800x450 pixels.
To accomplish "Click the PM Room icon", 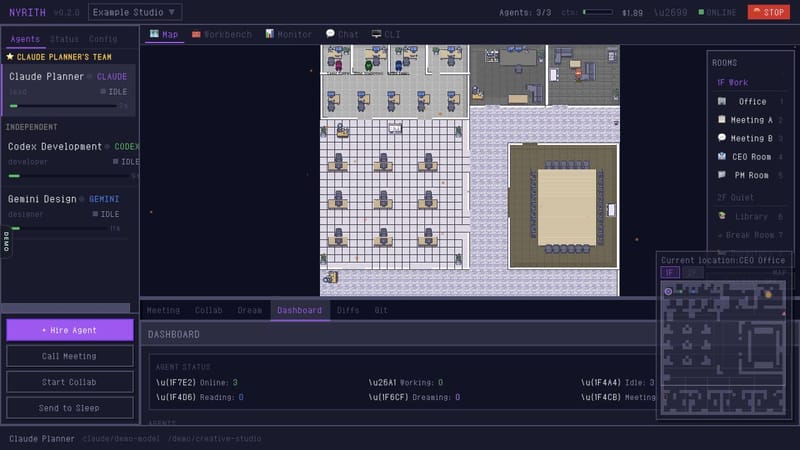I will (x=721, y=174).
